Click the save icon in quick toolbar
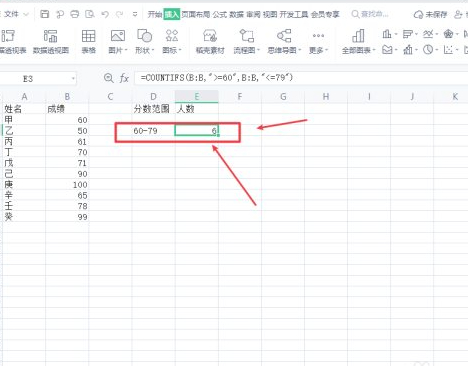 pos(44,14)
